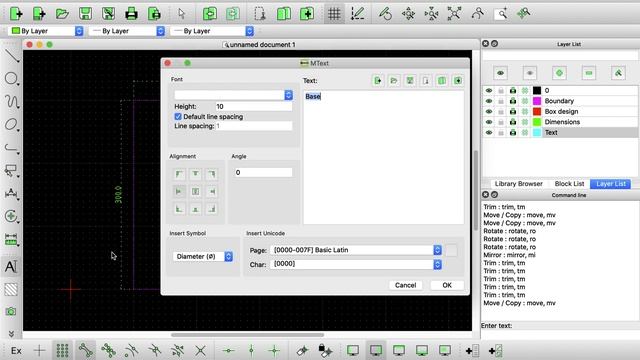Toggle print setting of Text layer
This screenshot has height=360, width=640.
(x=513, y=133)
